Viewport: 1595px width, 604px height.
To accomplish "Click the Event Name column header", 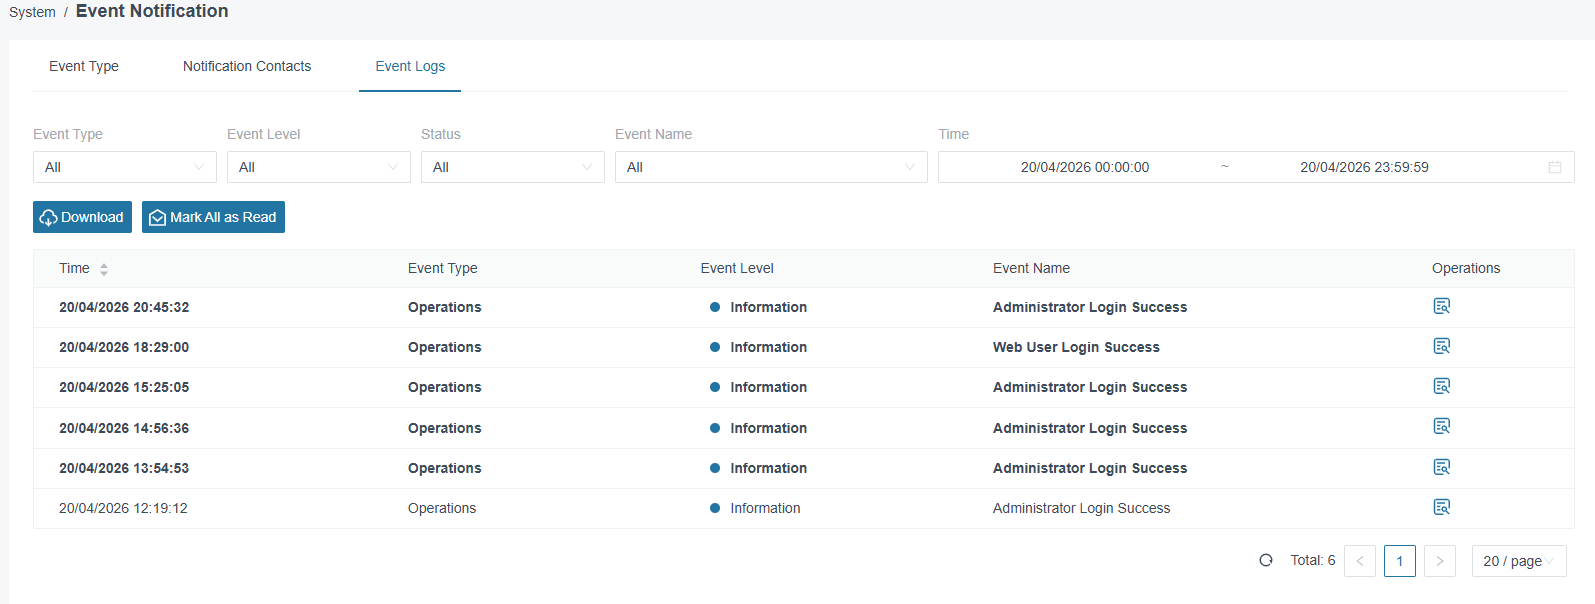I will [1031, 268].
